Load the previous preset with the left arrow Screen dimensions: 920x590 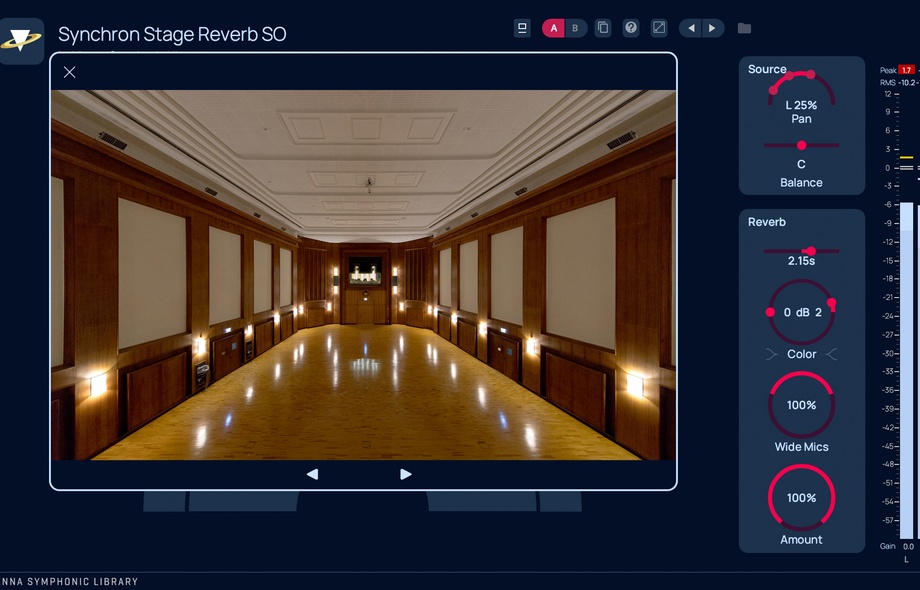pyautogui.click(x=690, y=28)
